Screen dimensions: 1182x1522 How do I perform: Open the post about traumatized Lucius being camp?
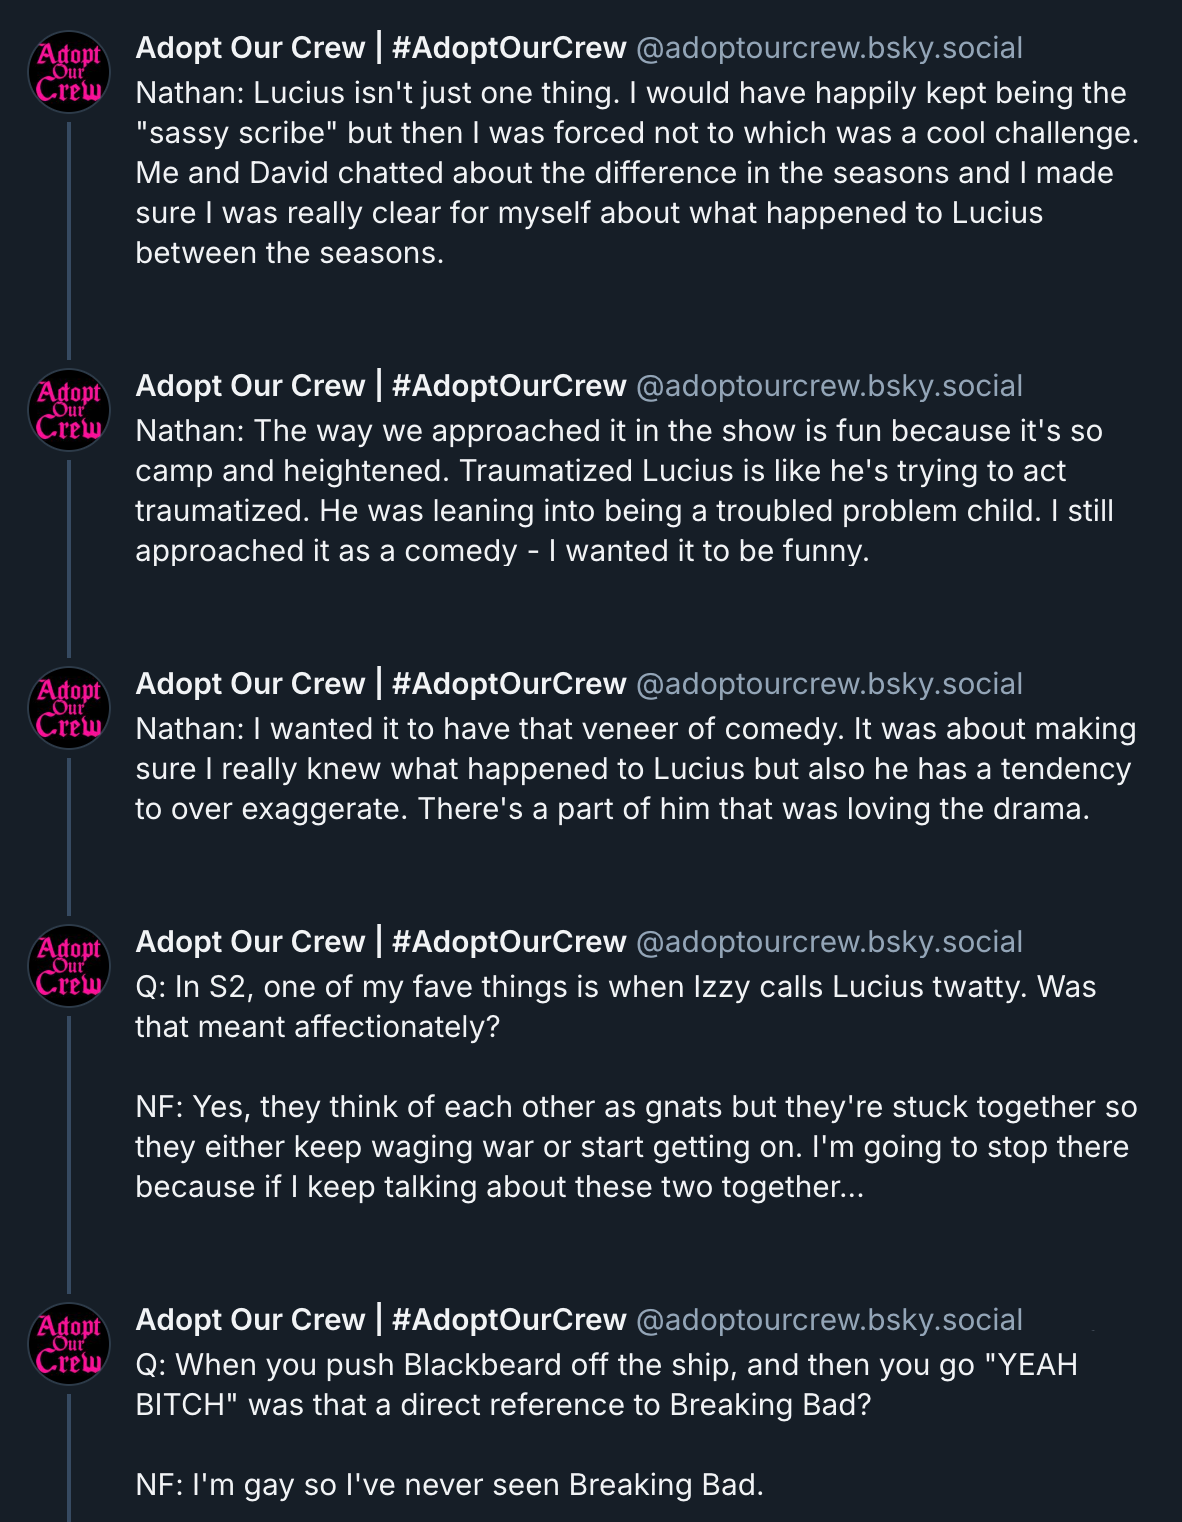[636, 491]
